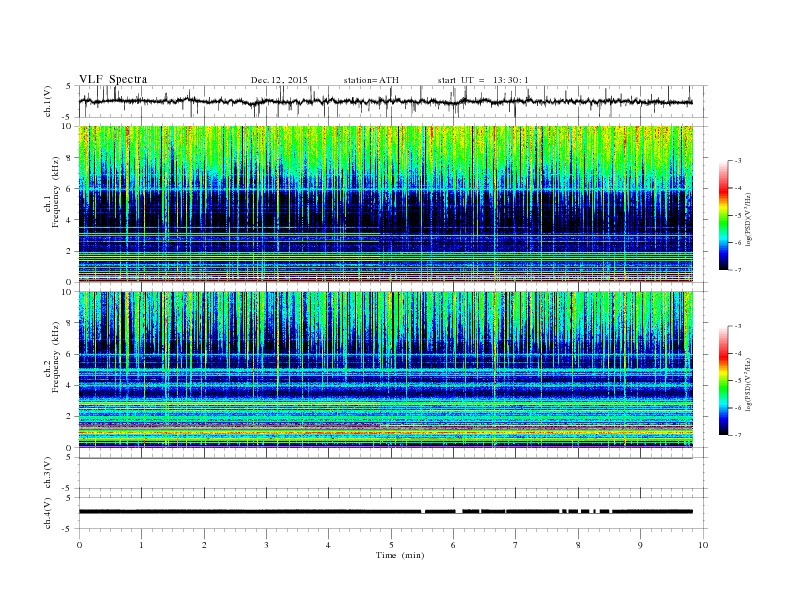Click the '8' kHz tick of ch.2 spectrogram
This screenshot has width=792, height=612.
70,323
